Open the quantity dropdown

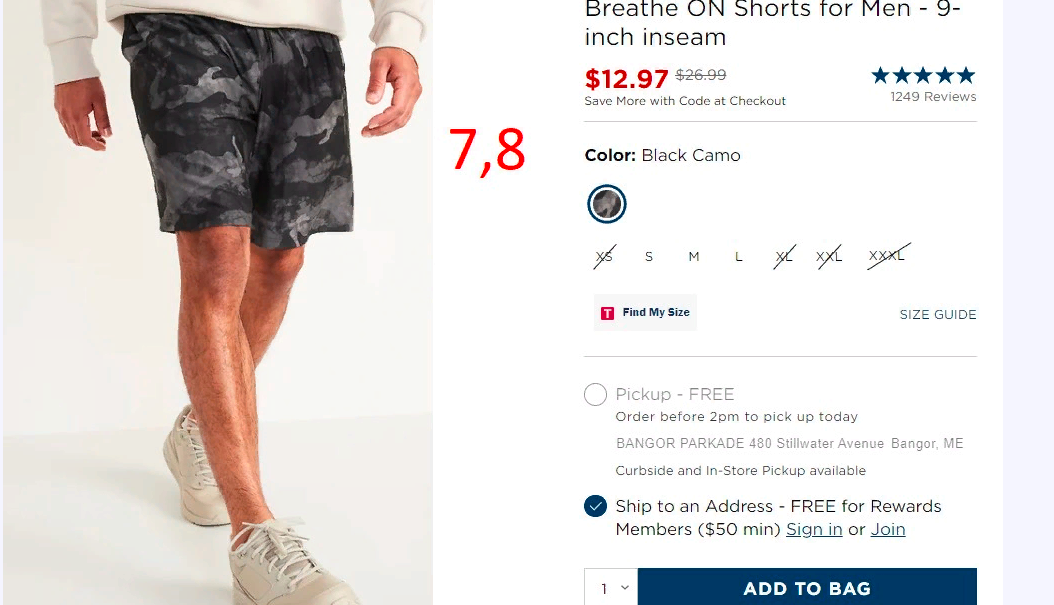pos(611,588)
